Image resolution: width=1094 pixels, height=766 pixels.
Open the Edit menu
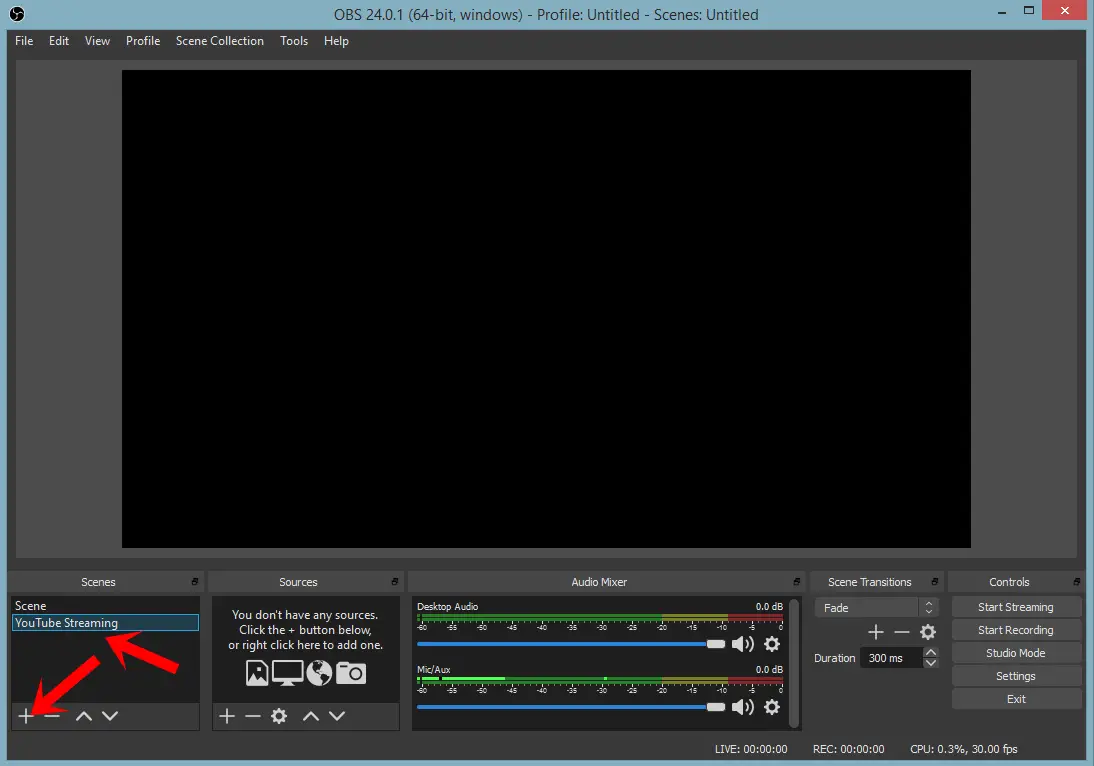pyautogui.click(x=59, y=41)
